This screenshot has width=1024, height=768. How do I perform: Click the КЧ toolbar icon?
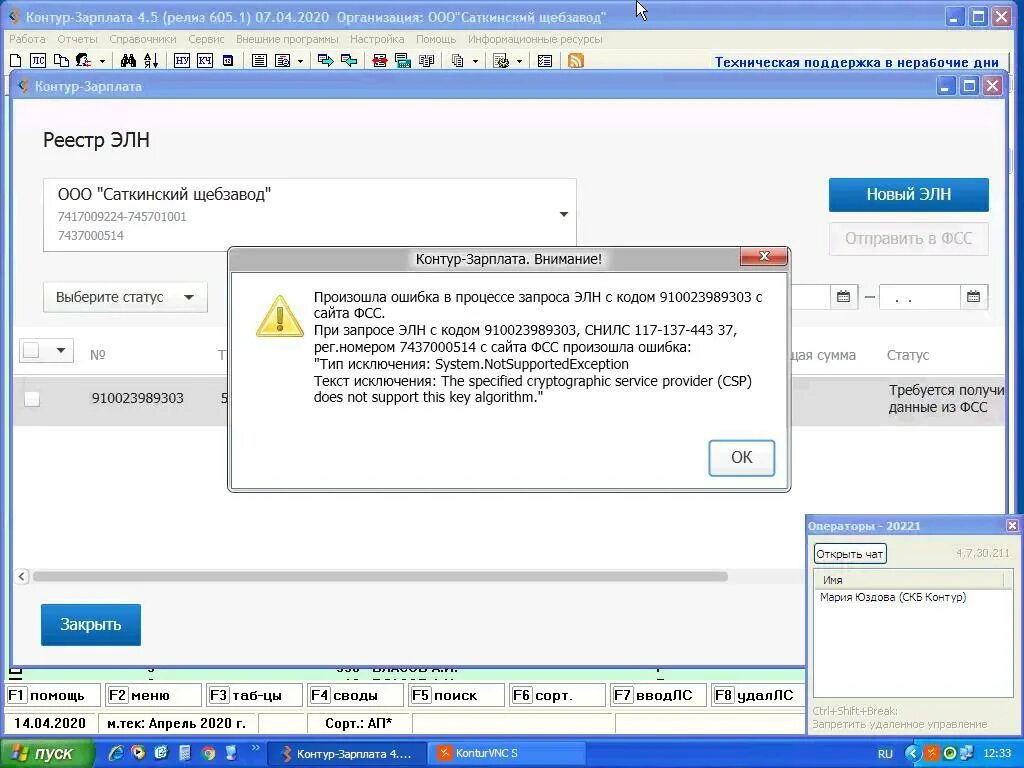(x=204, y=61)
